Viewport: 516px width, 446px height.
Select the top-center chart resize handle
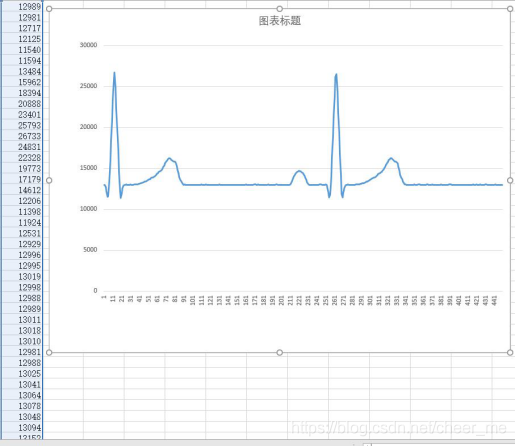pyautogui.click(x=280, y=9)
